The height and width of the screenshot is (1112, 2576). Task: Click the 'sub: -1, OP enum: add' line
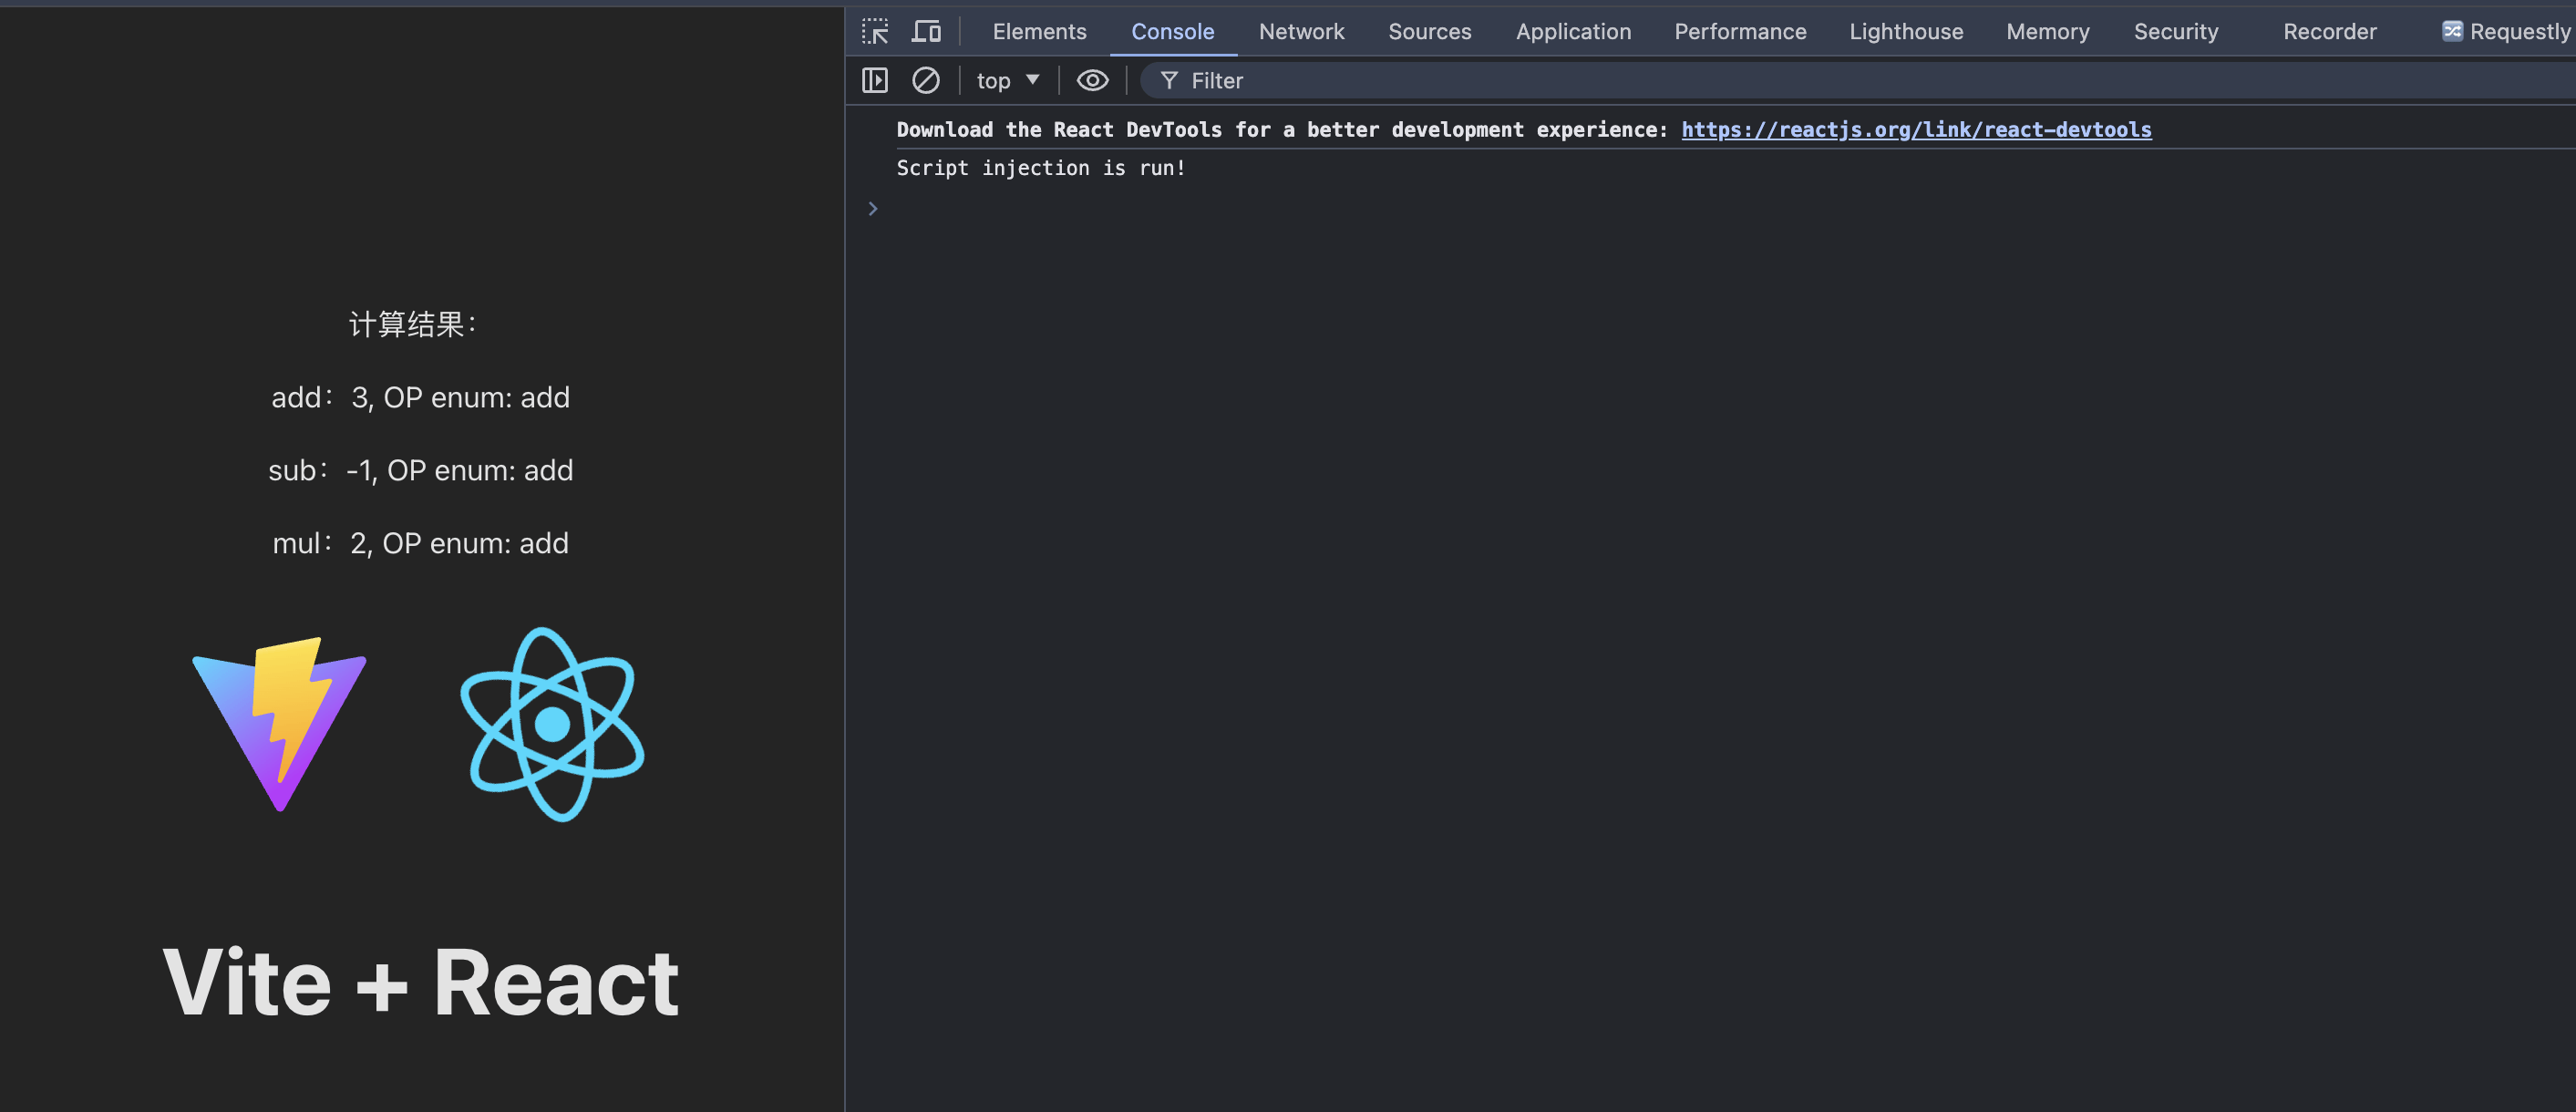coord(421,470)
